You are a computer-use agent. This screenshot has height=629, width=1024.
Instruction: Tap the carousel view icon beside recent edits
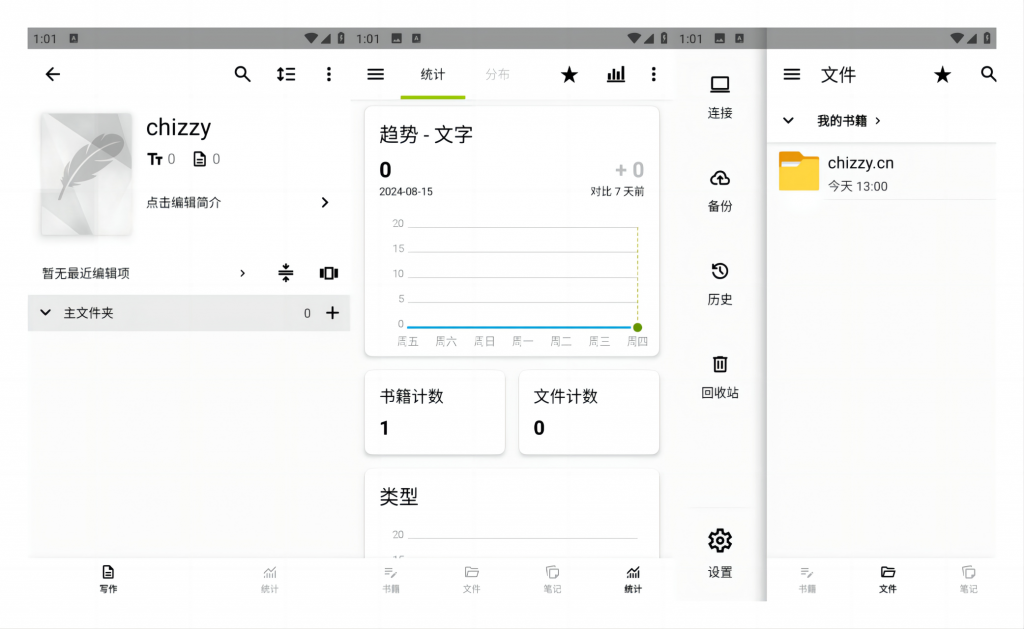(329, 273)
